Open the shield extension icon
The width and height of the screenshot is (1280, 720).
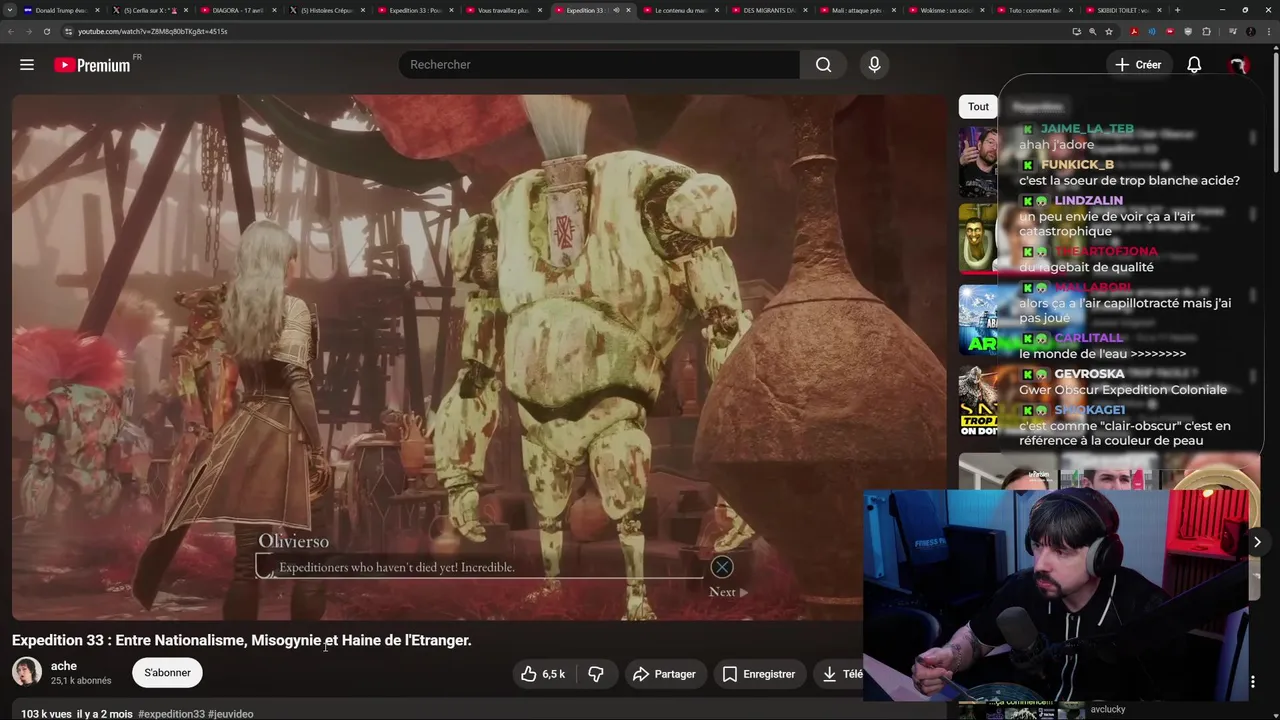click(1188, 31)
